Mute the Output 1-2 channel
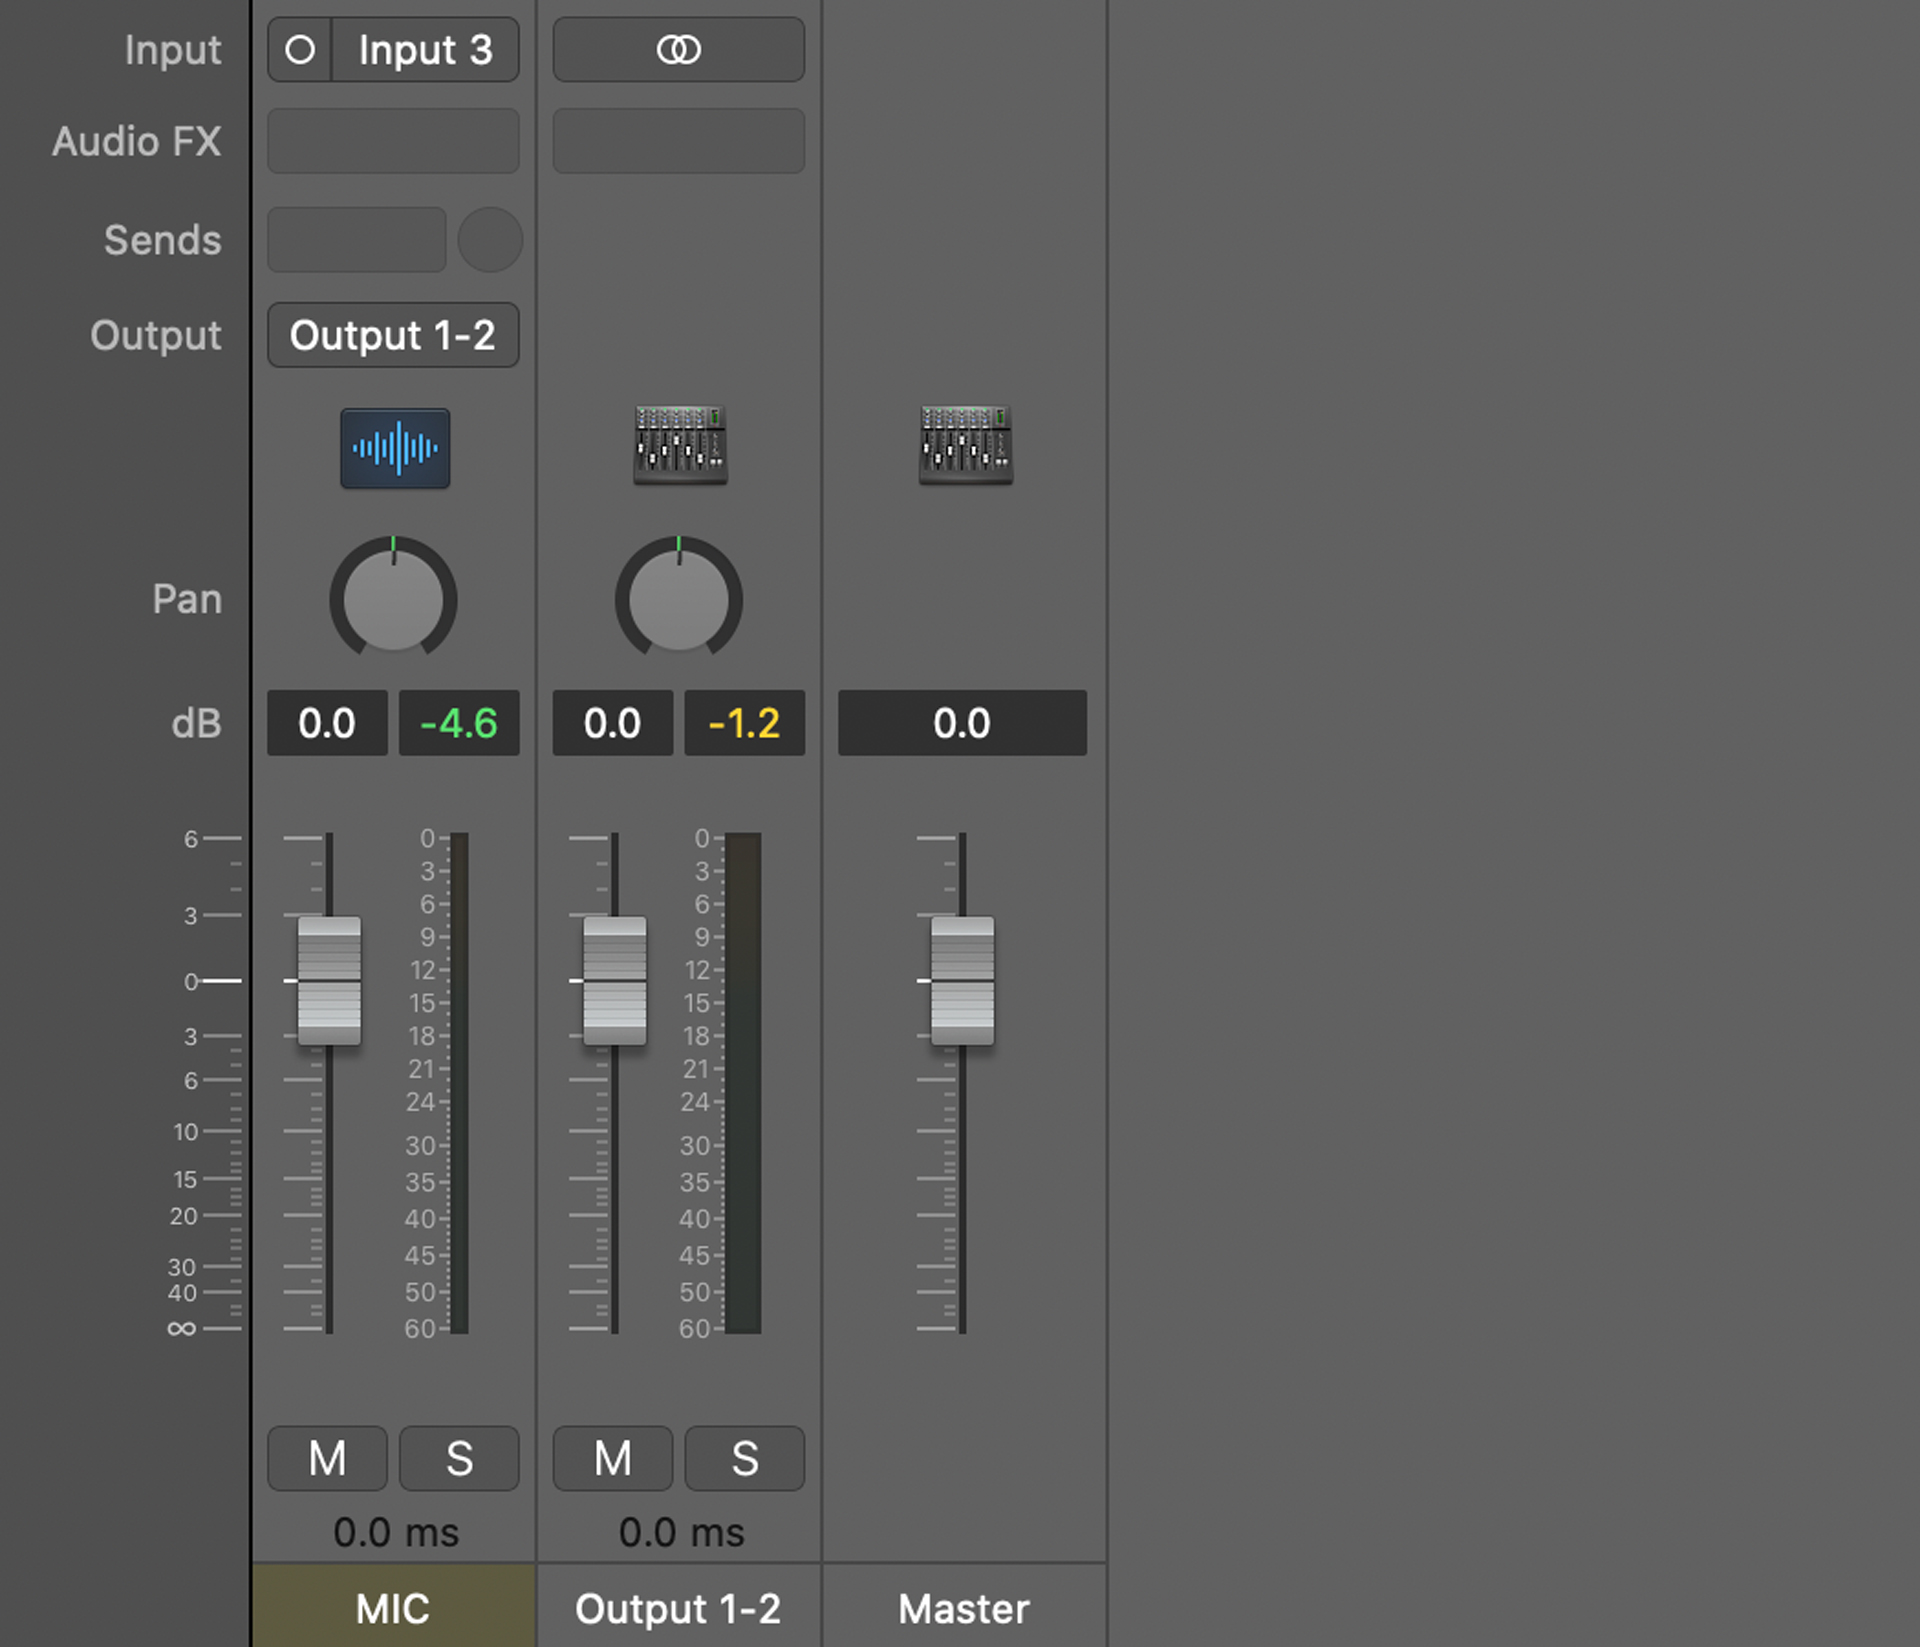The height and width of the screenshot is (1647, 1920). [x=613, y=1459]
